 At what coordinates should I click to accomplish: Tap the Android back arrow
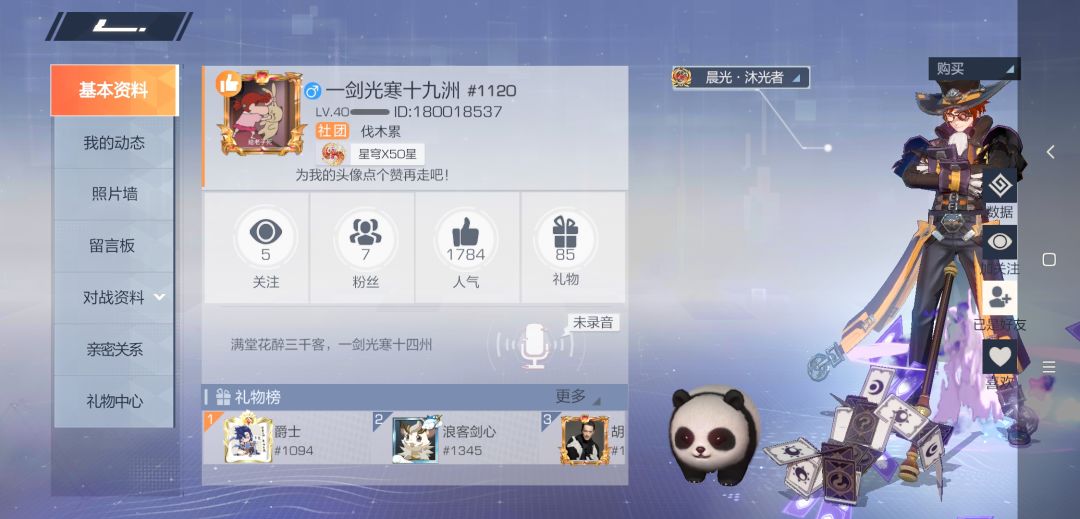coord(1050,152)
